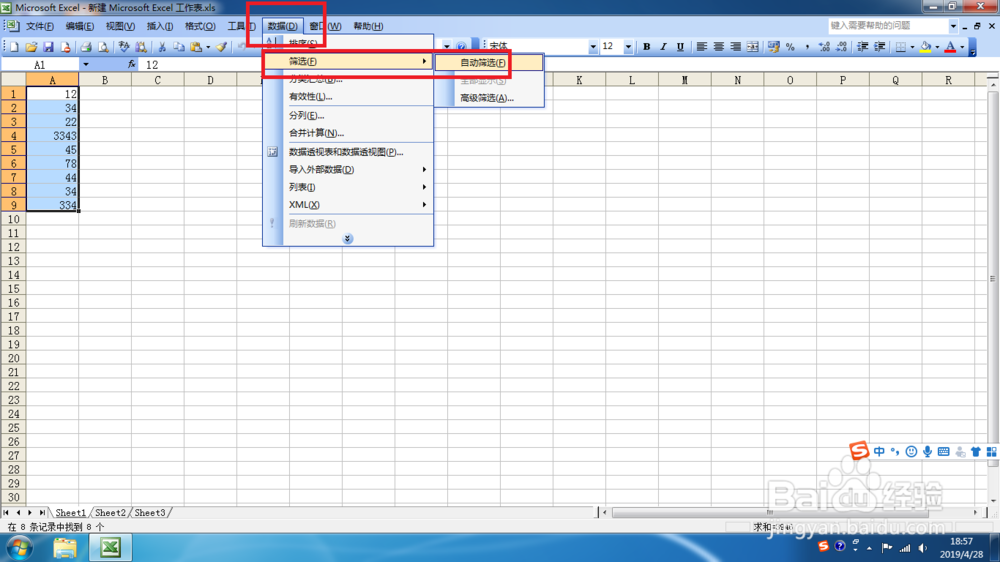Click cell A4 containing 3343

coord(52,135)
